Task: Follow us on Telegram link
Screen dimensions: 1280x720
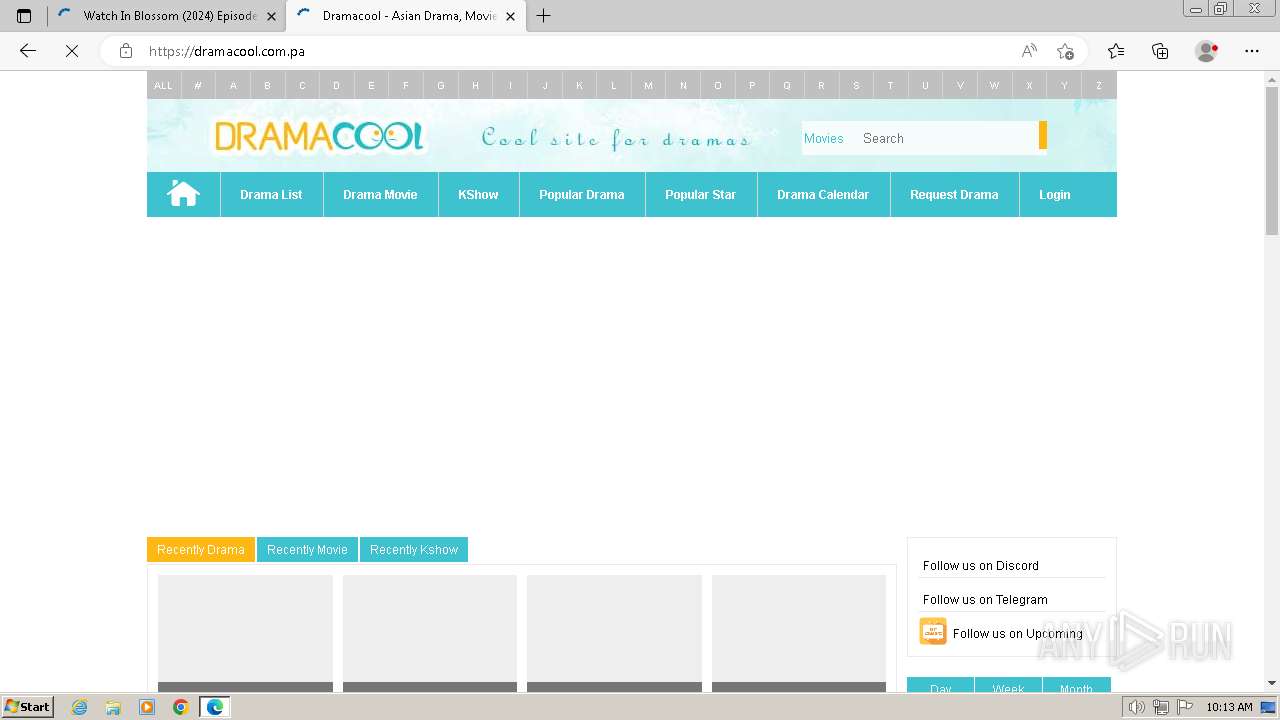Action: pyautogui.click(x=985, y=600)
